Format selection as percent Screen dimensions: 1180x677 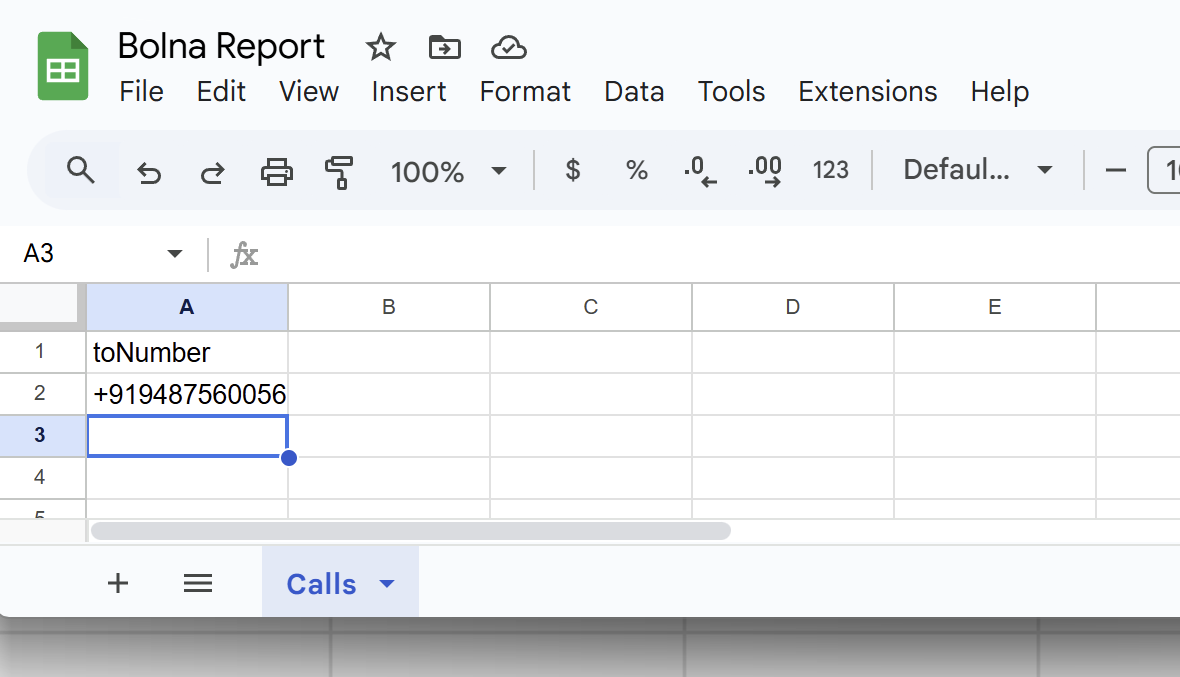pos(636,170)
